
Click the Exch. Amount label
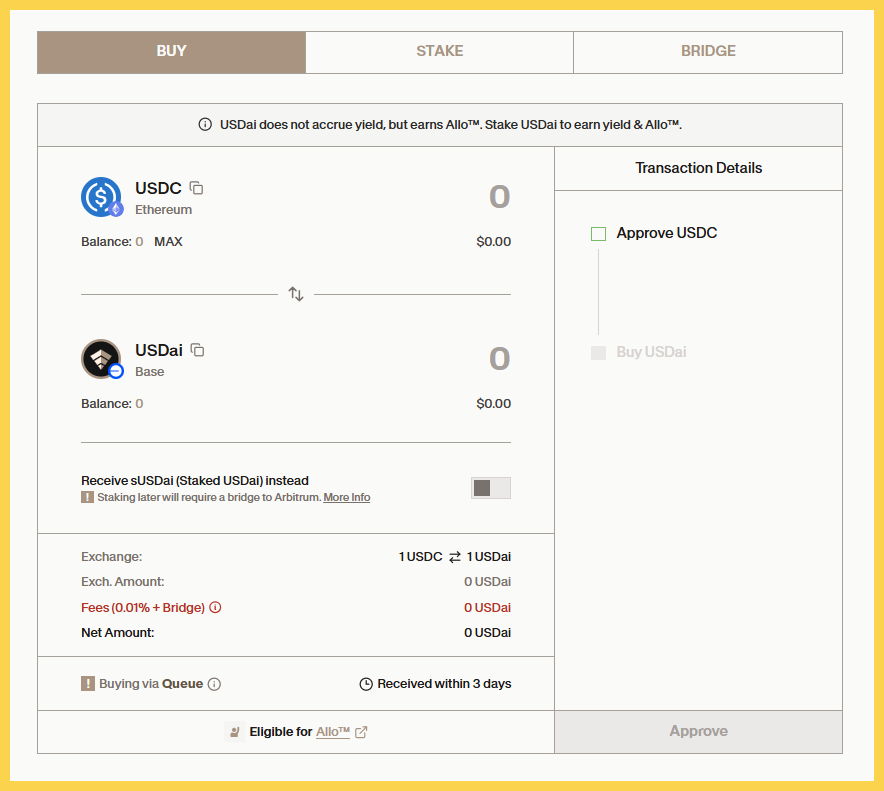tap(123, 581)
